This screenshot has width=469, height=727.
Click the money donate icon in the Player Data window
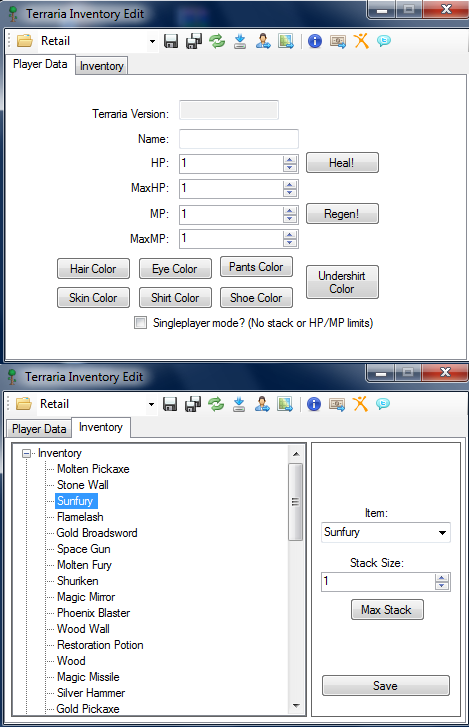pyautogui.click(x=338, y=42)
